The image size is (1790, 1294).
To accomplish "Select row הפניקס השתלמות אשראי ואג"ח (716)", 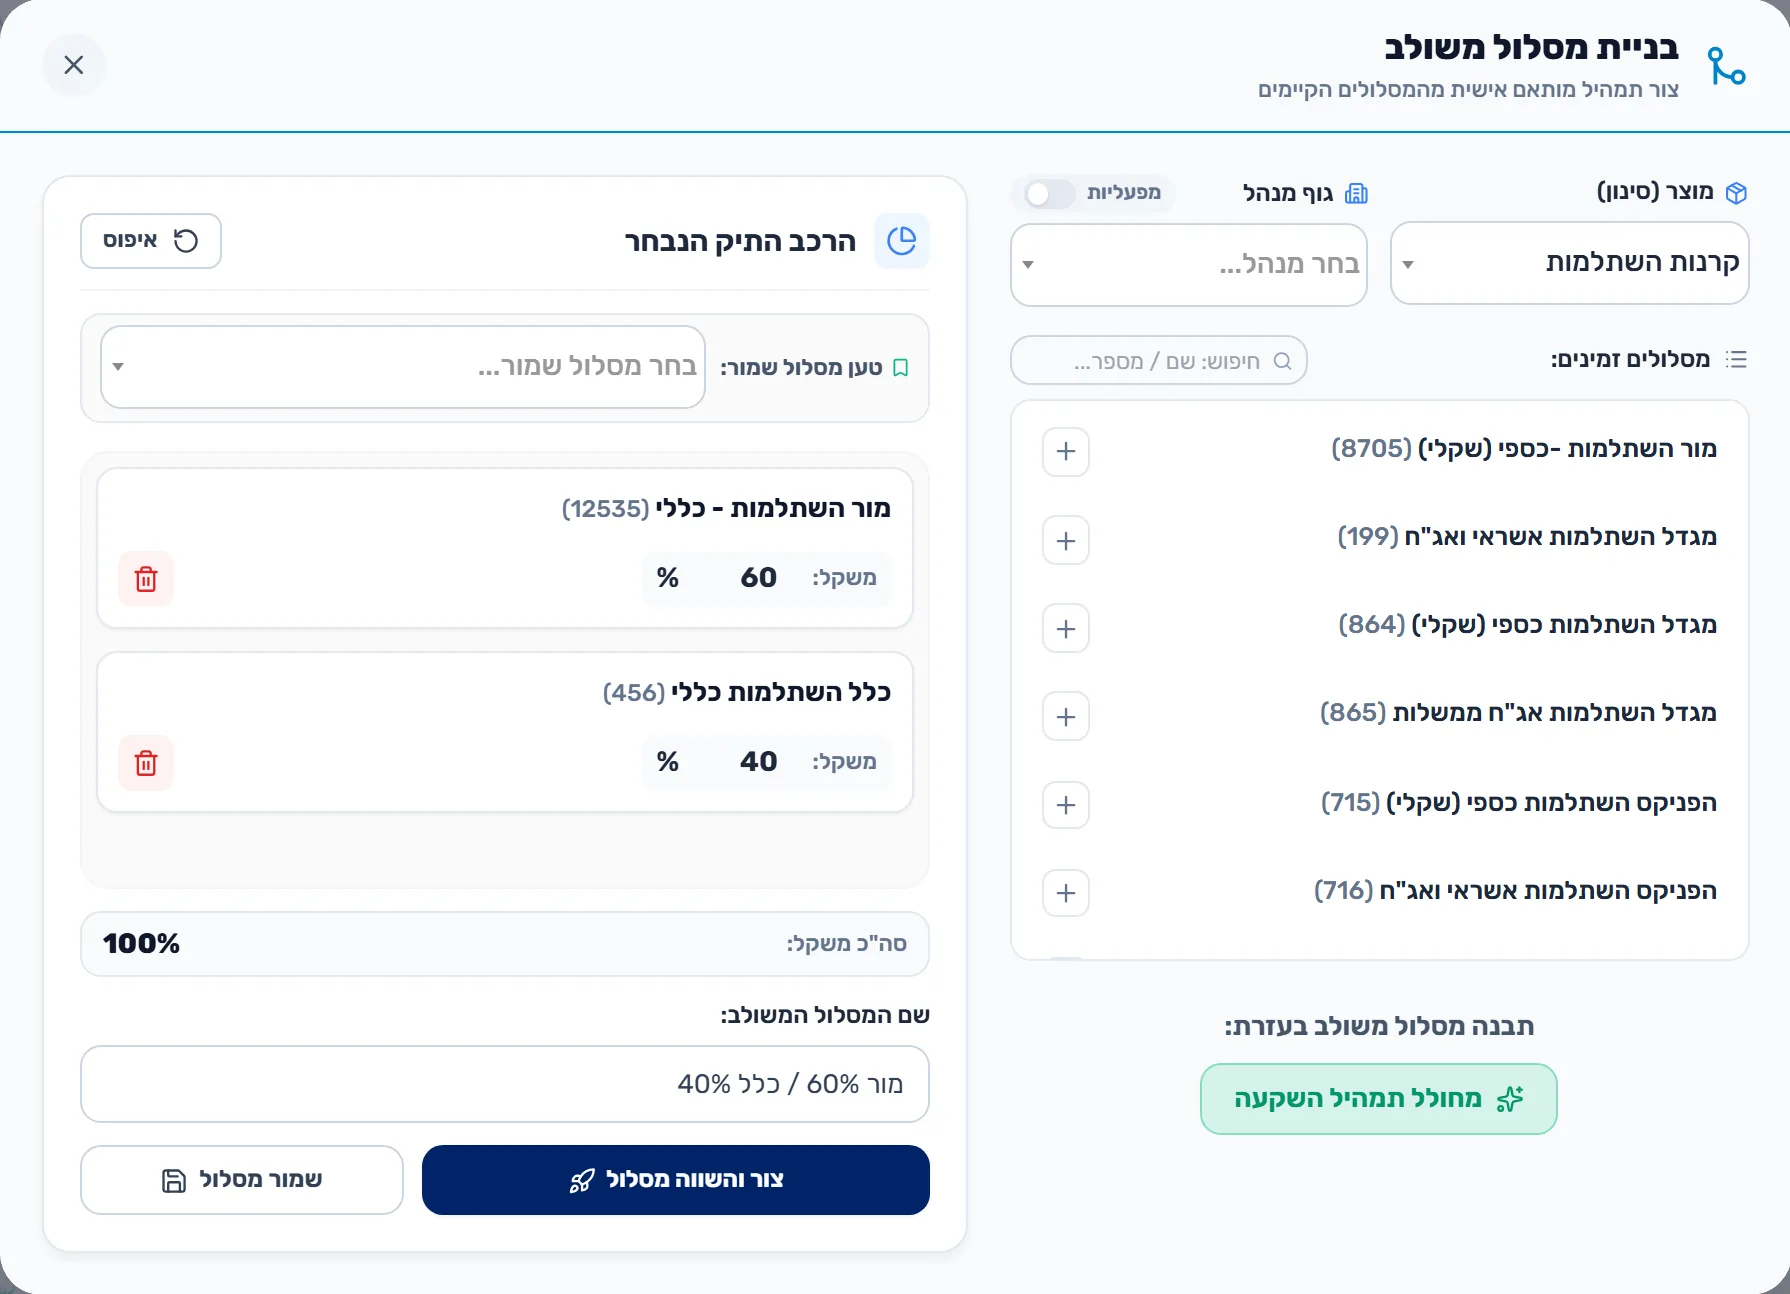I will (x=1380, y=892).
